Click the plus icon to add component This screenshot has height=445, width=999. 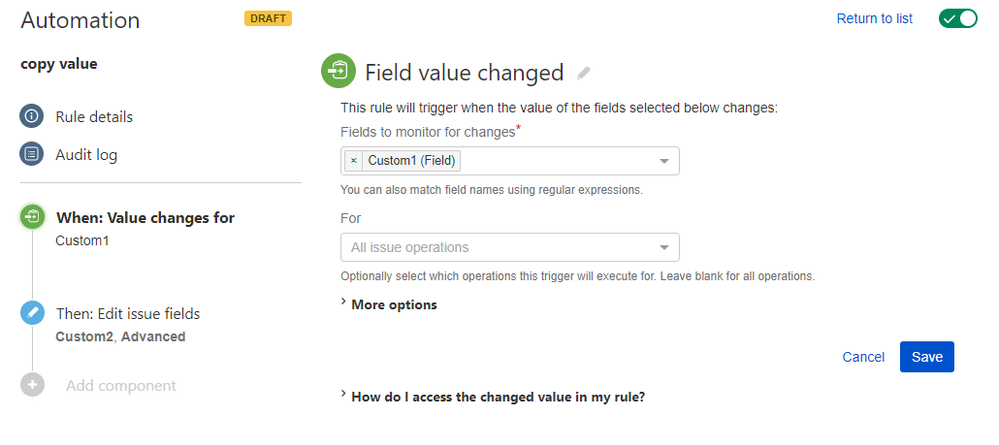(x=32, y=385)
